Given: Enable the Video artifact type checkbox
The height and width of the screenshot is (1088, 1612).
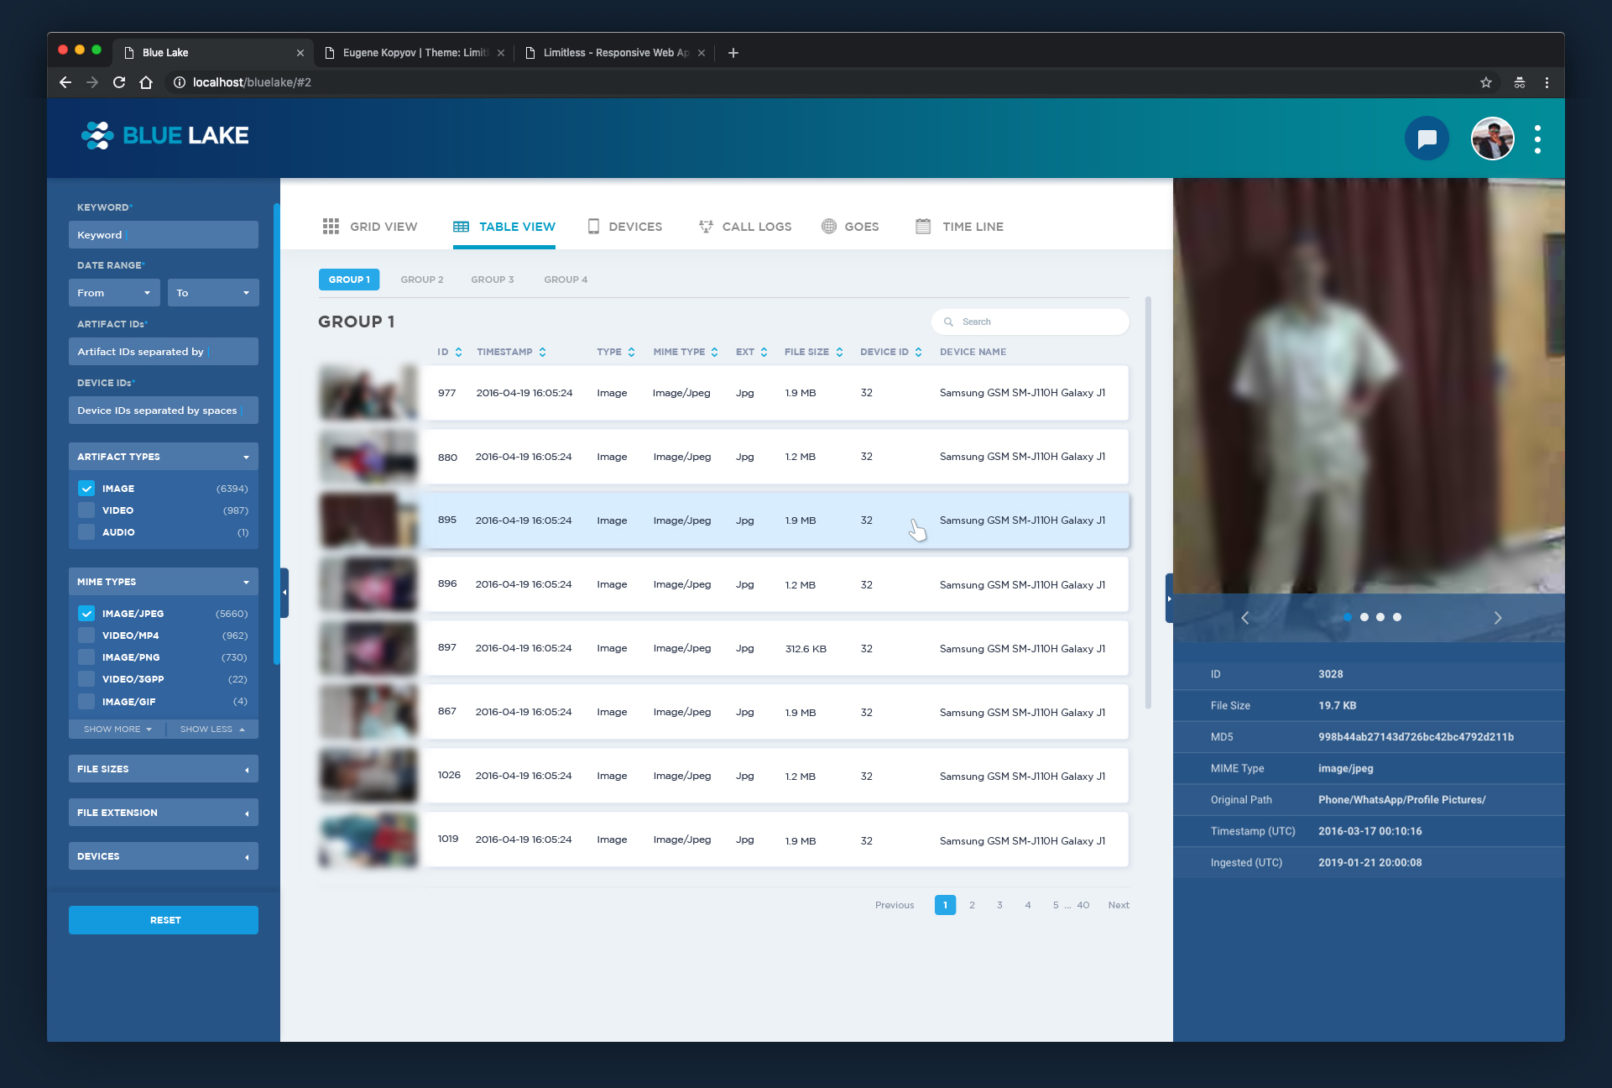Looking at the screenshot, I should click(87, 511).
